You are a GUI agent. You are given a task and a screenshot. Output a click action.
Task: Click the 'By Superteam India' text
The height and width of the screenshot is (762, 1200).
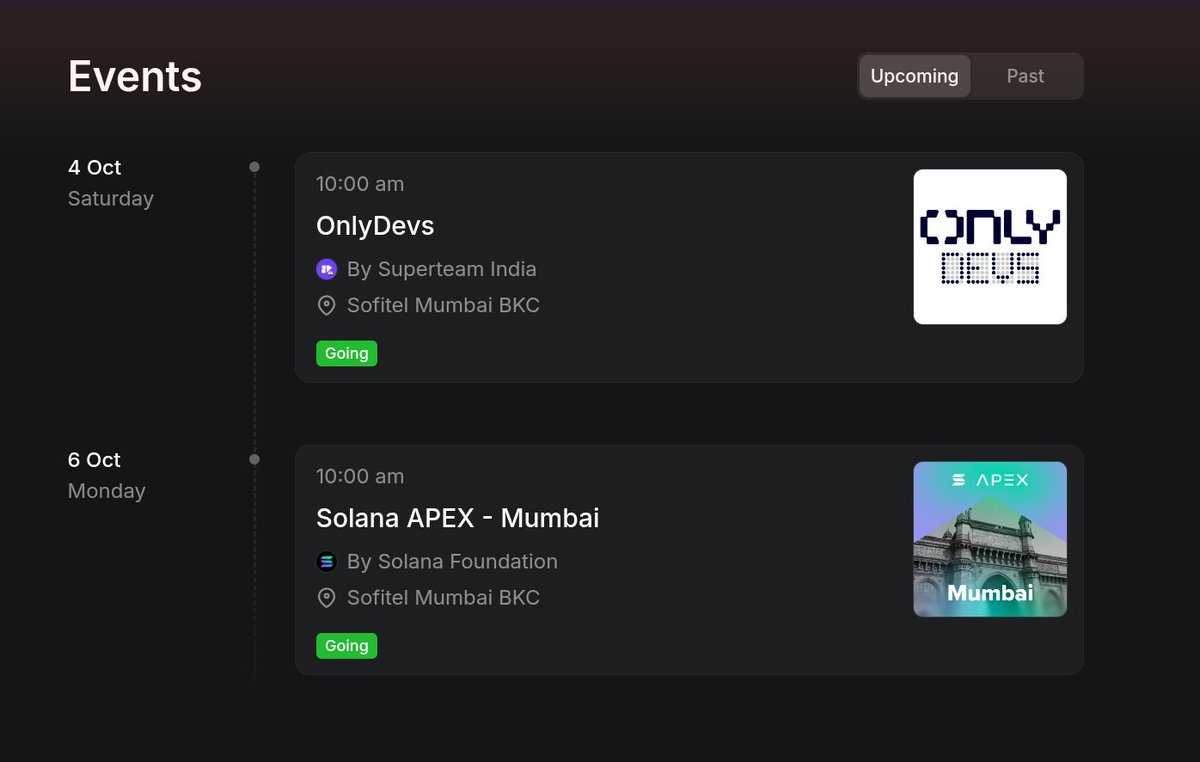[442, 269]
